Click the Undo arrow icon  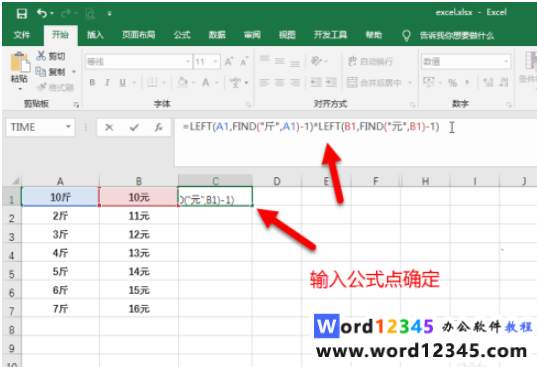(42, 13)
